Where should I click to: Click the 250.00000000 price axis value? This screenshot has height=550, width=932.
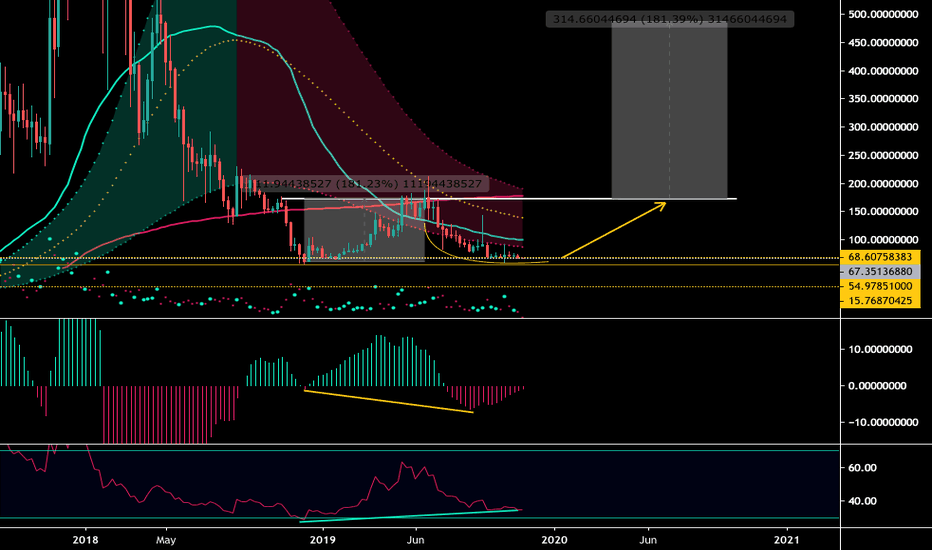pyautogui.click(x=883, y=155)
